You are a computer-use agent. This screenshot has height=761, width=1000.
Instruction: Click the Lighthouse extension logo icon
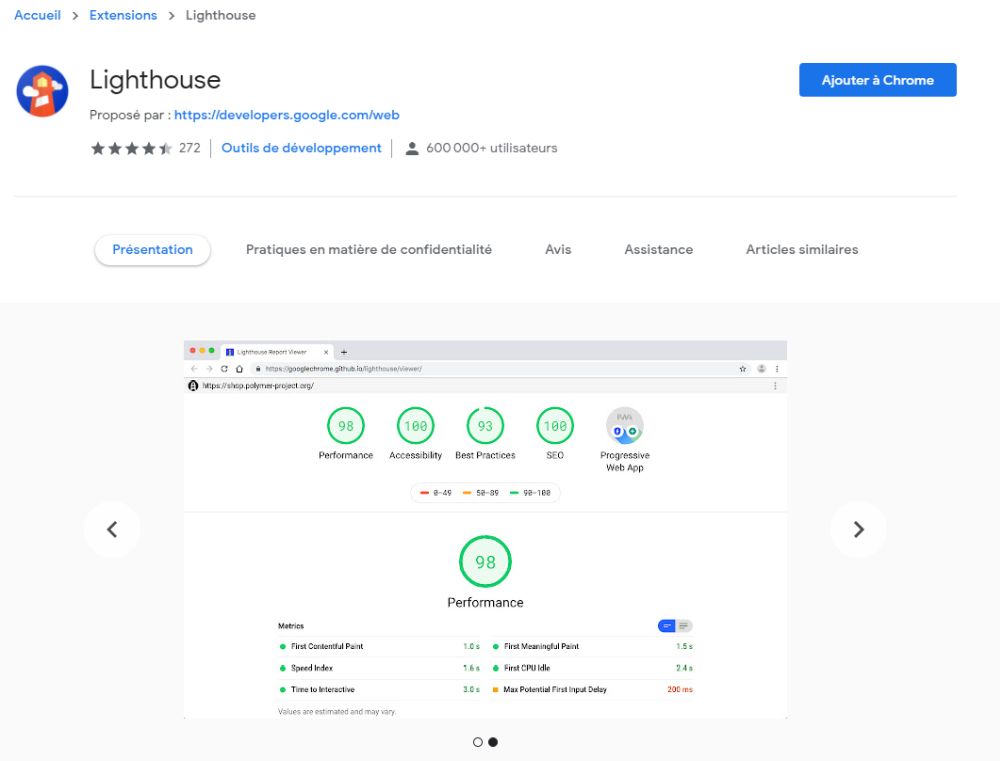(42, 91)
